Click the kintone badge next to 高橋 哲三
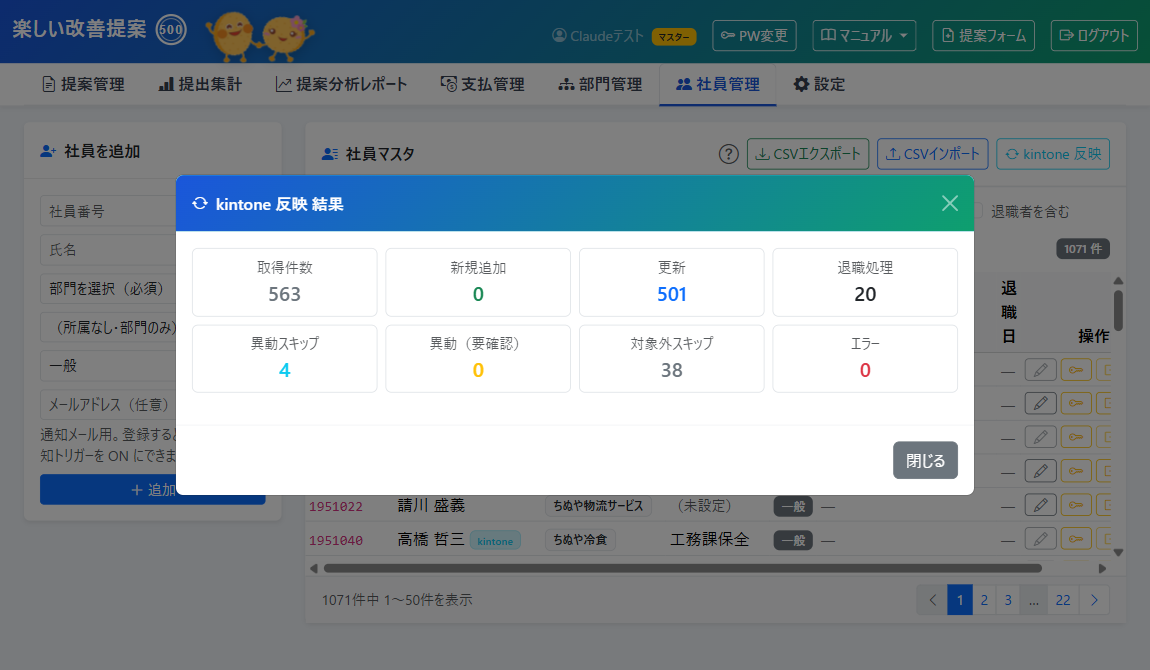The height and width of the screenshot is (670, 1150). tap(495, 541)
